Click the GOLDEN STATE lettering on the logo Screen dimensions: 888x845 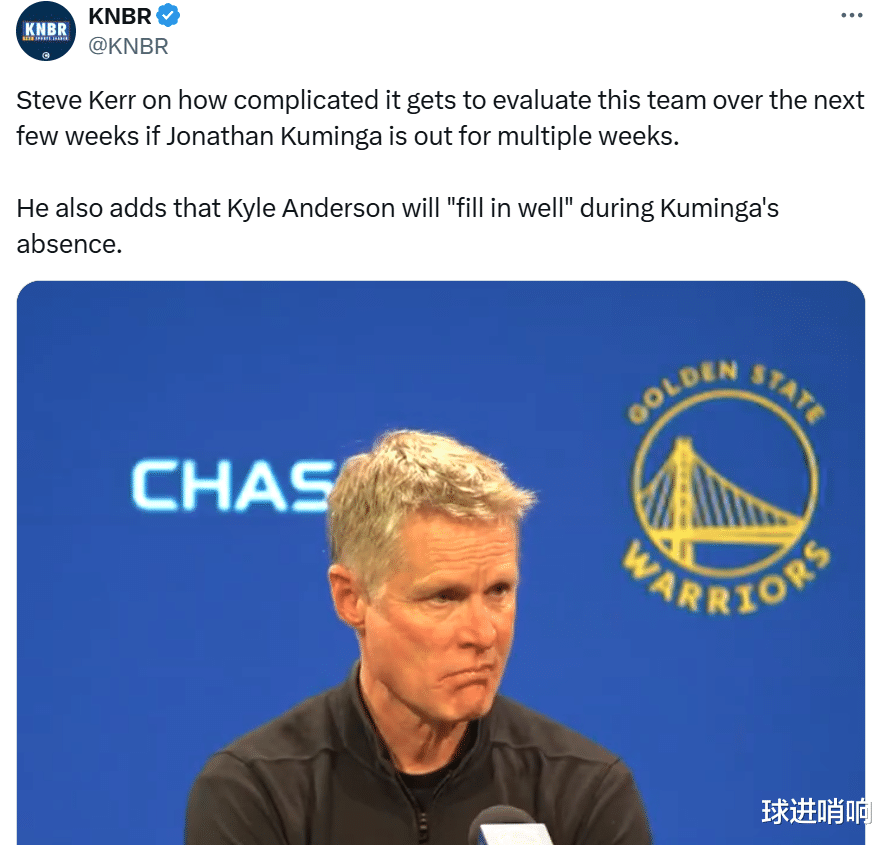click(x=726, y=391)
